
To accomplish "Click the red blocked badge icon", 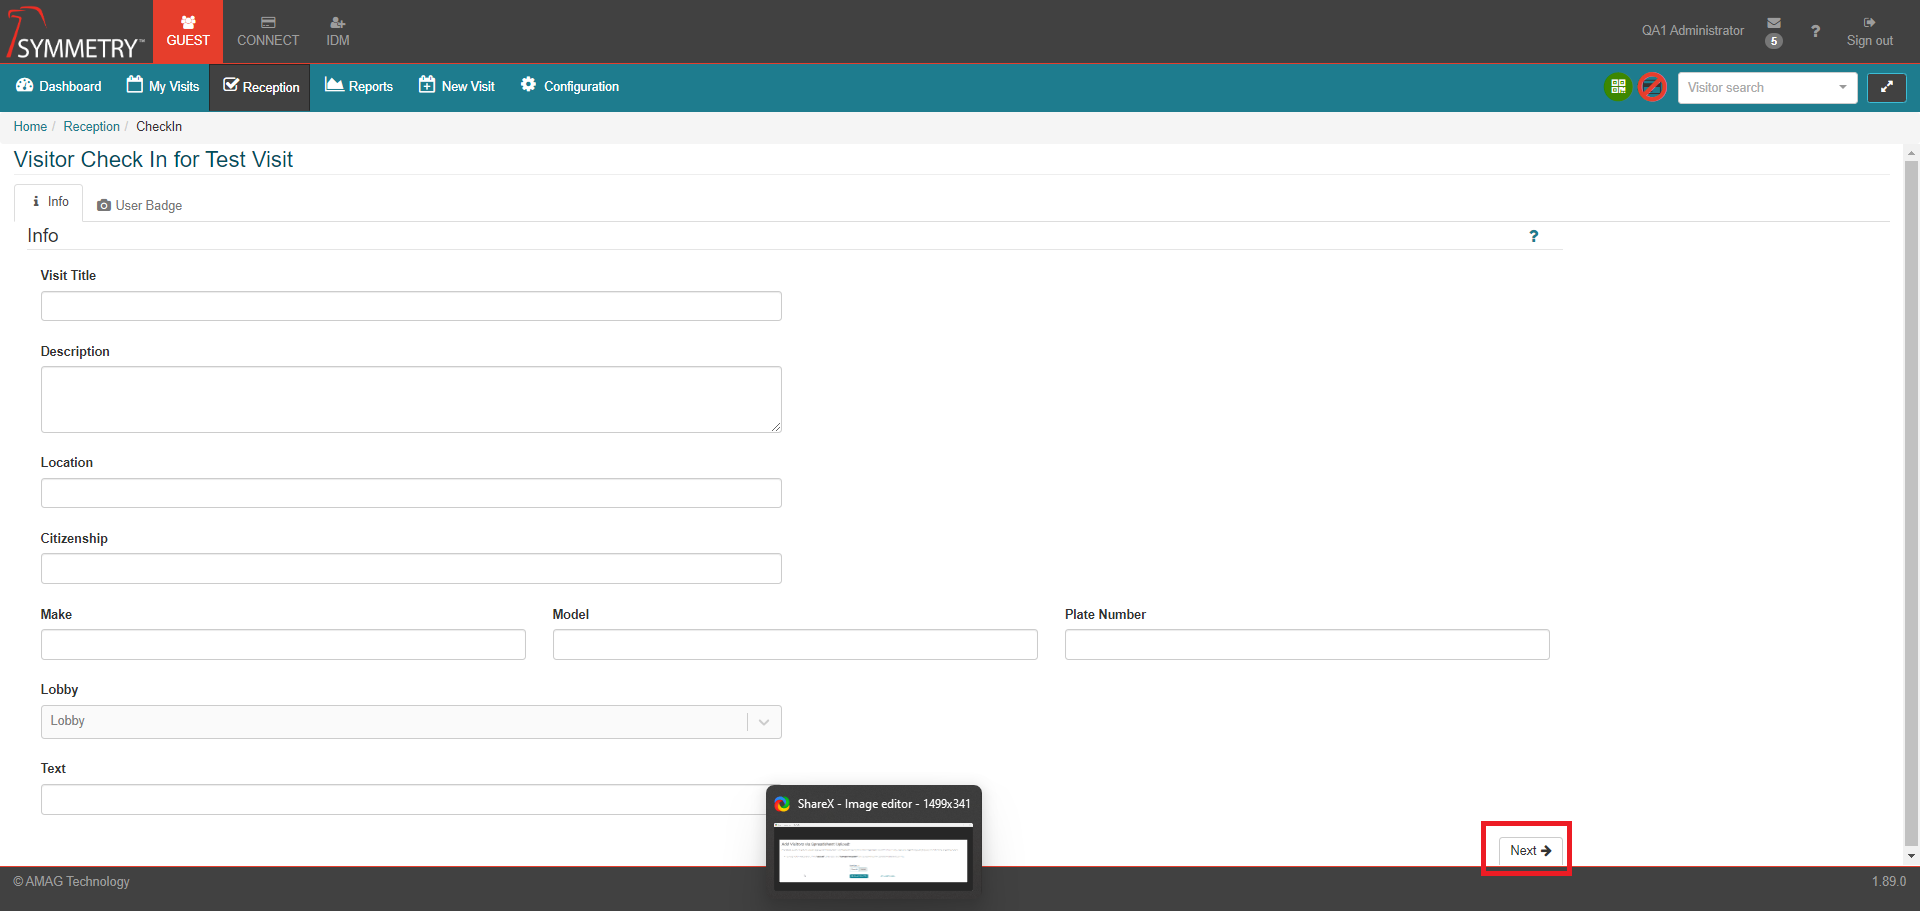I will click(x=1653, y=87).
